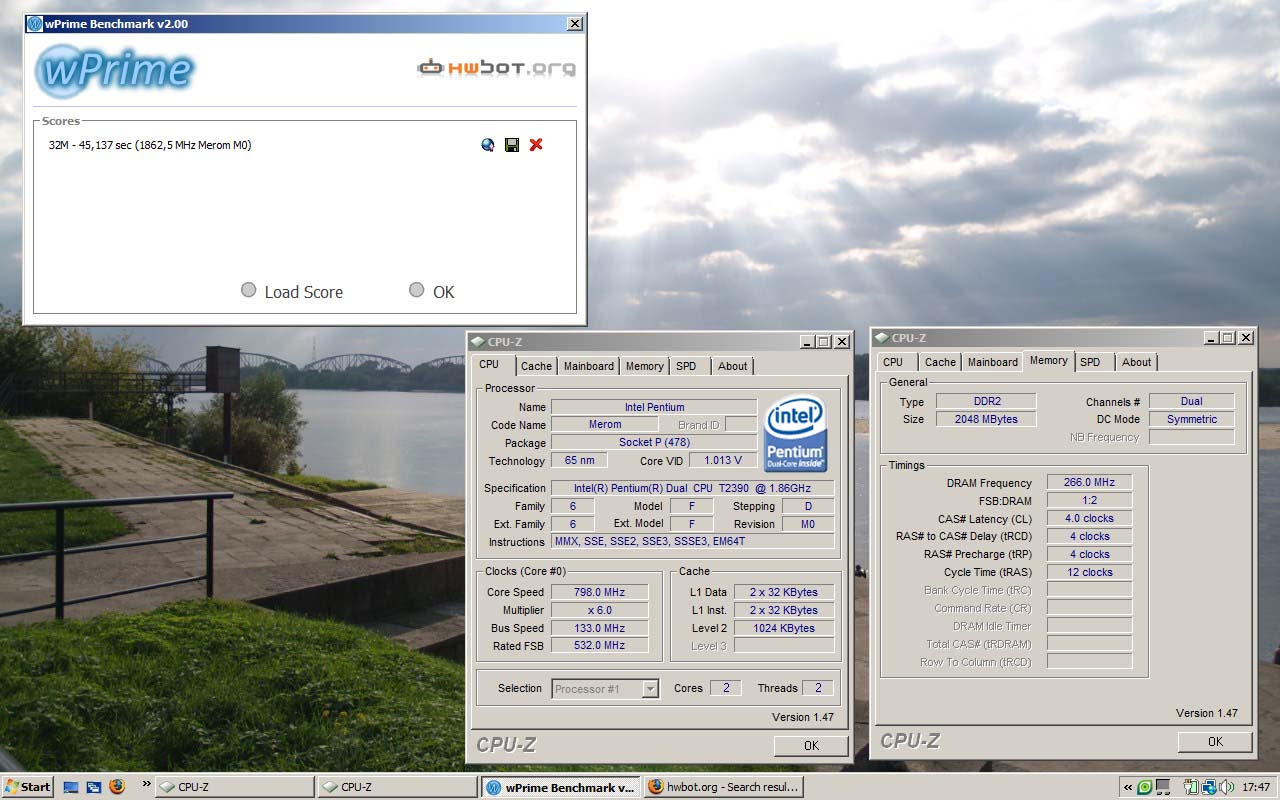Click the 532.0 MHz rated FSB value
The image size is (1280, 800).
point(599,646)
